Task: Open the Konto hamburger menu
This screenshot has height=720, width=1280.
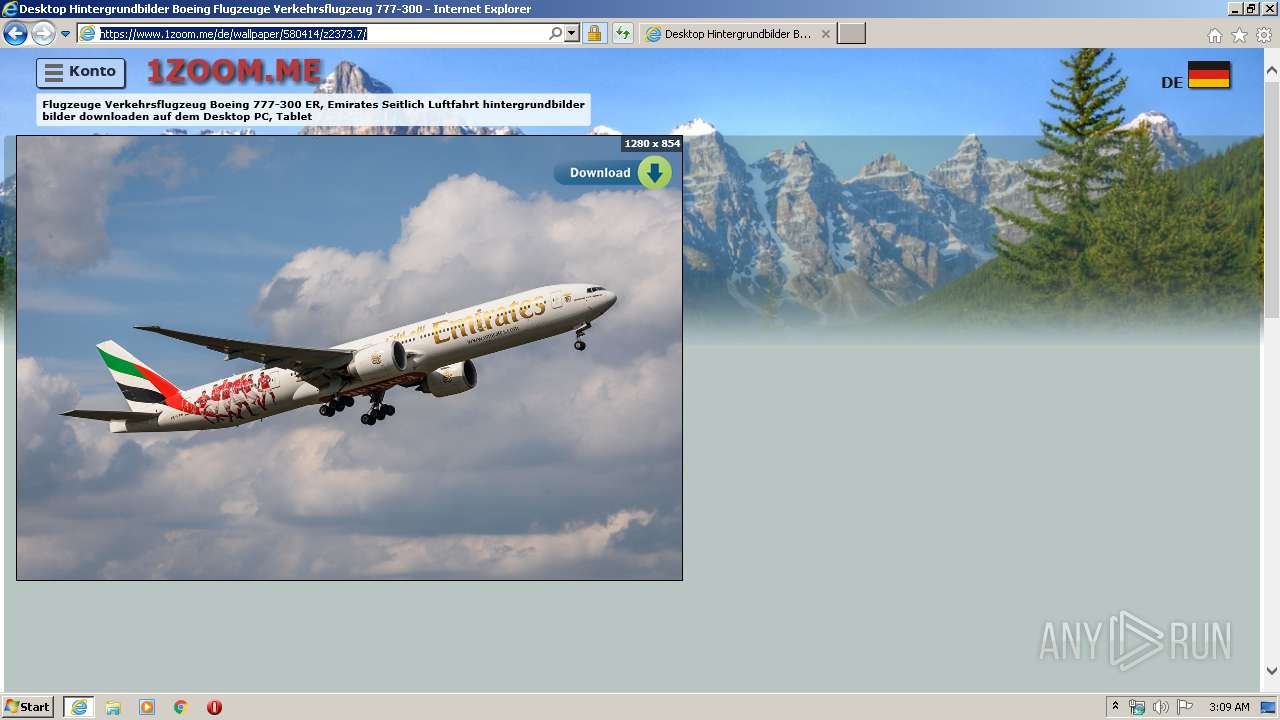Action: pyautogui.click(x=81, y=72)
